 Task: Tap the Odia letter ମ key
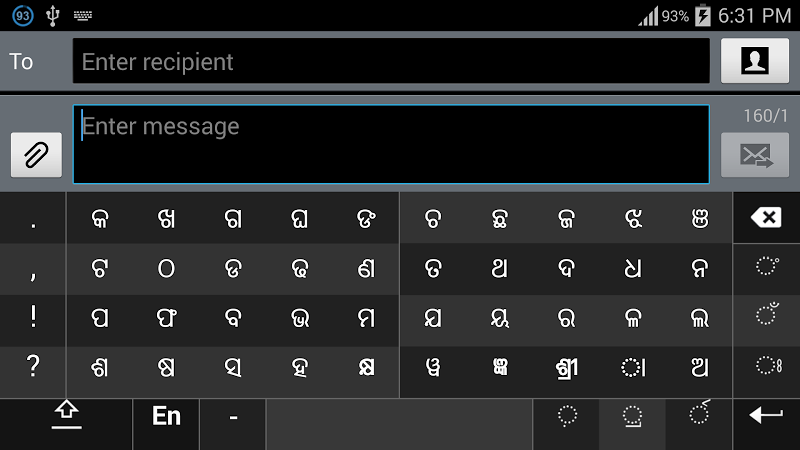tap(366, 317)
